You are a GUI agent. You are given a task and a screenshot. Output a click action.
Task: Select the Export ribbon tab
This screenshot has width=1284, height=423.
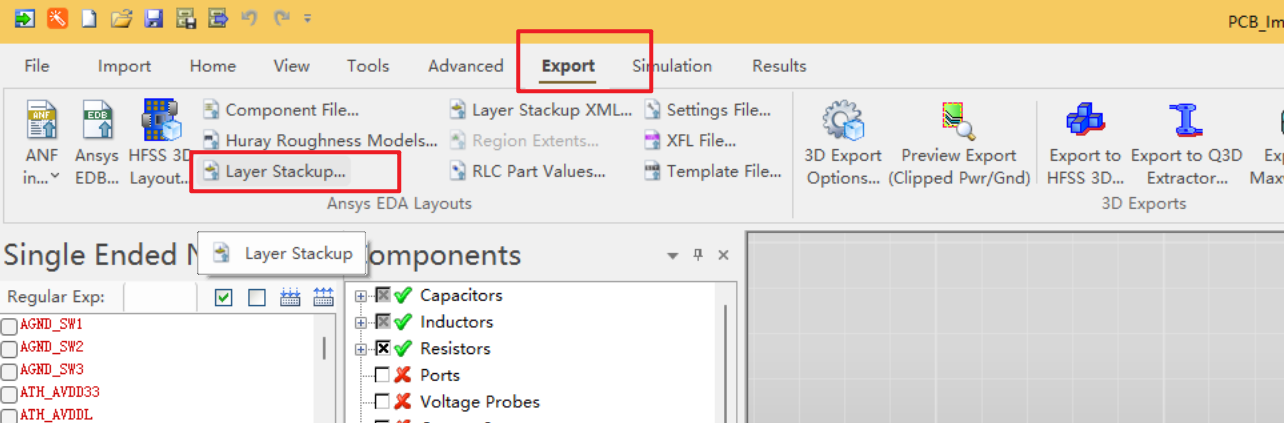tap(568, 66)
